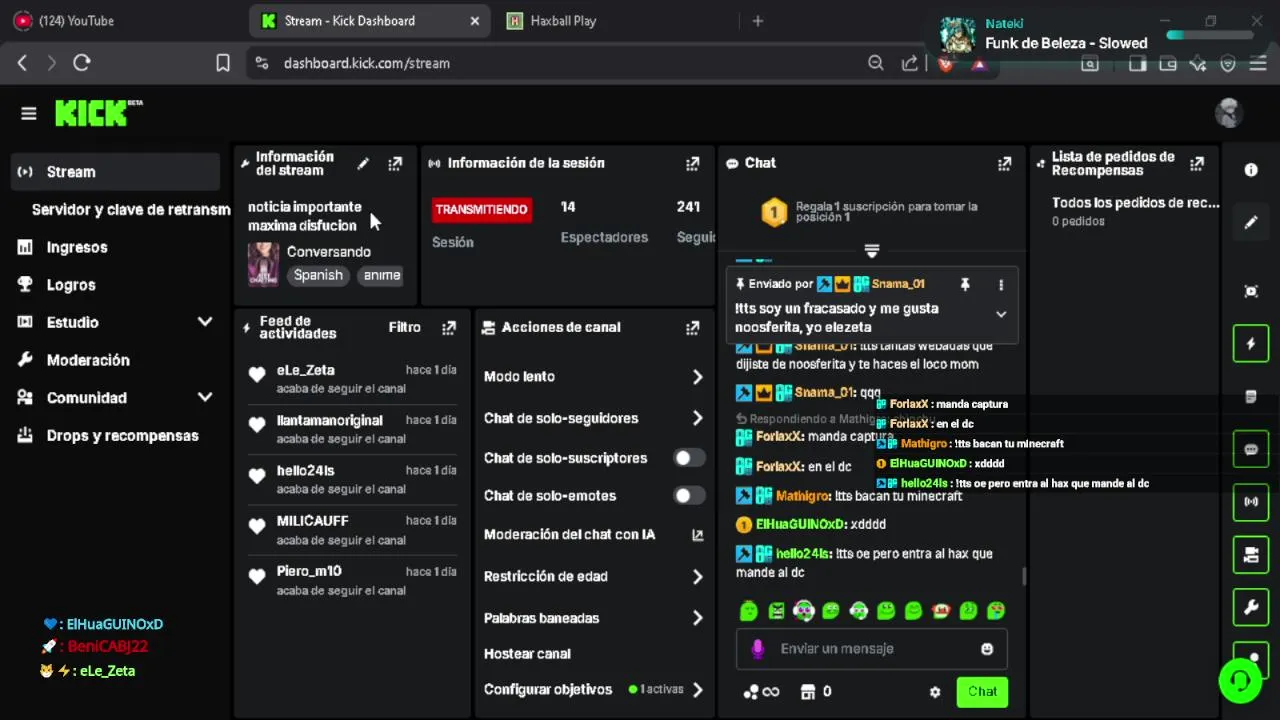Click the focus frame icon in the right sidebar

tap(1251, 291)
